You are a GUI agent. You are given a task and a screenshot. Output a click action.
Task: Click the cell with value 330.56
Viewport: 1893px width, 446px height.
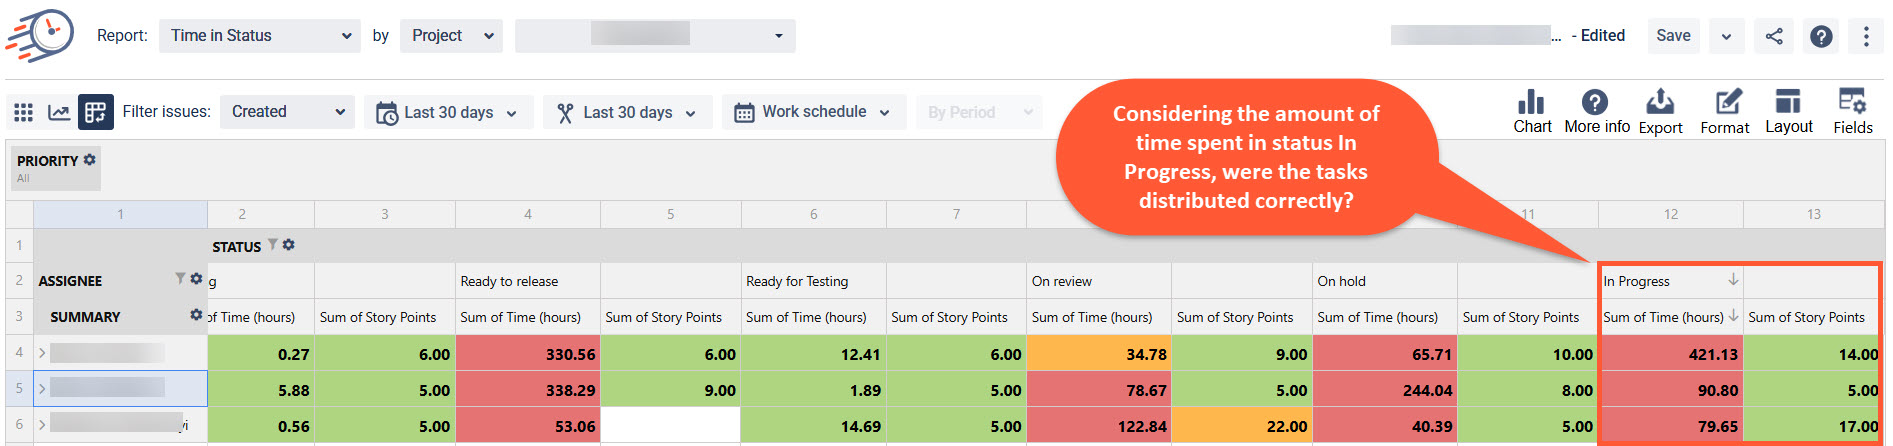528,353
